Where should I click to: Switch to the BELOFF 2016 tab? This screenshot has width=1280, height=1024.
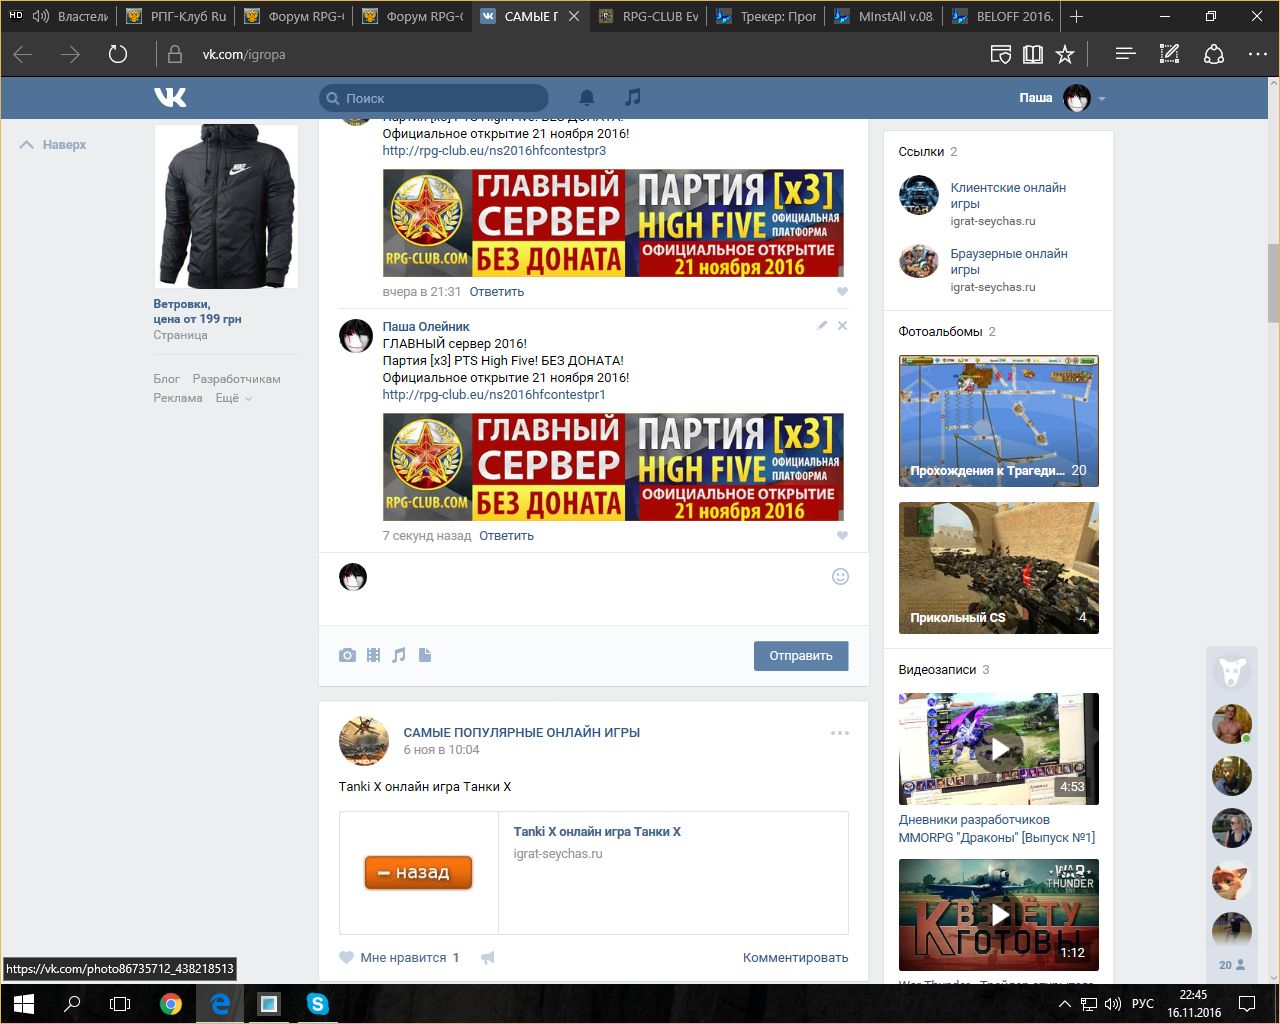click(x=1002, y=16)
